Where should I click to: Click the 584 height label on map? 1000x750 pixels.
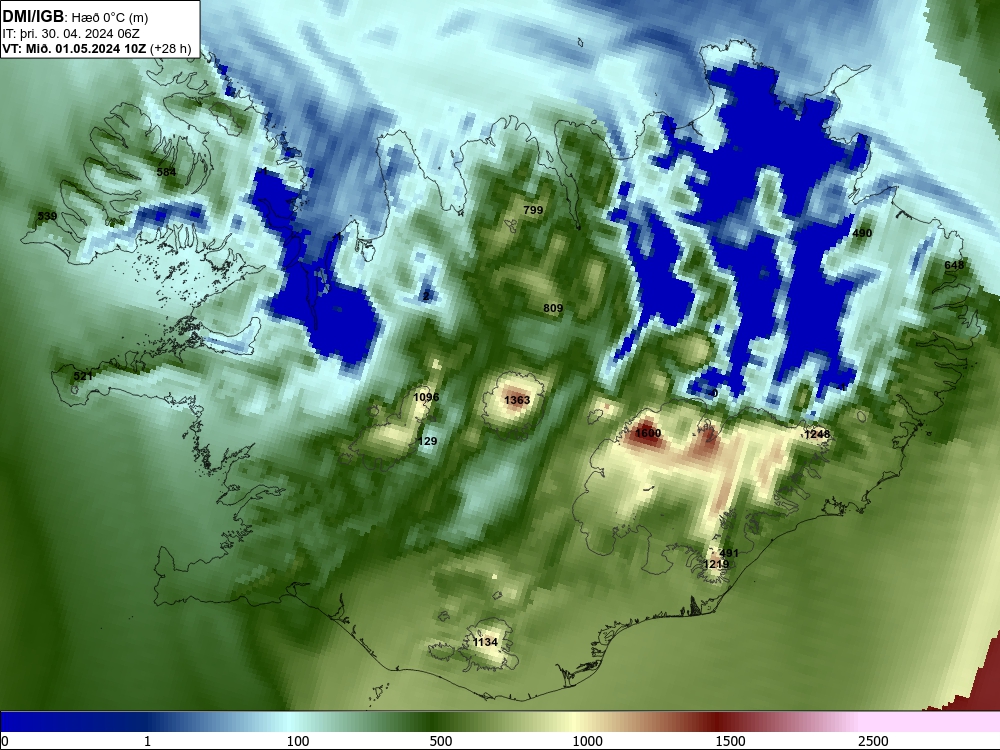(166, 172)
